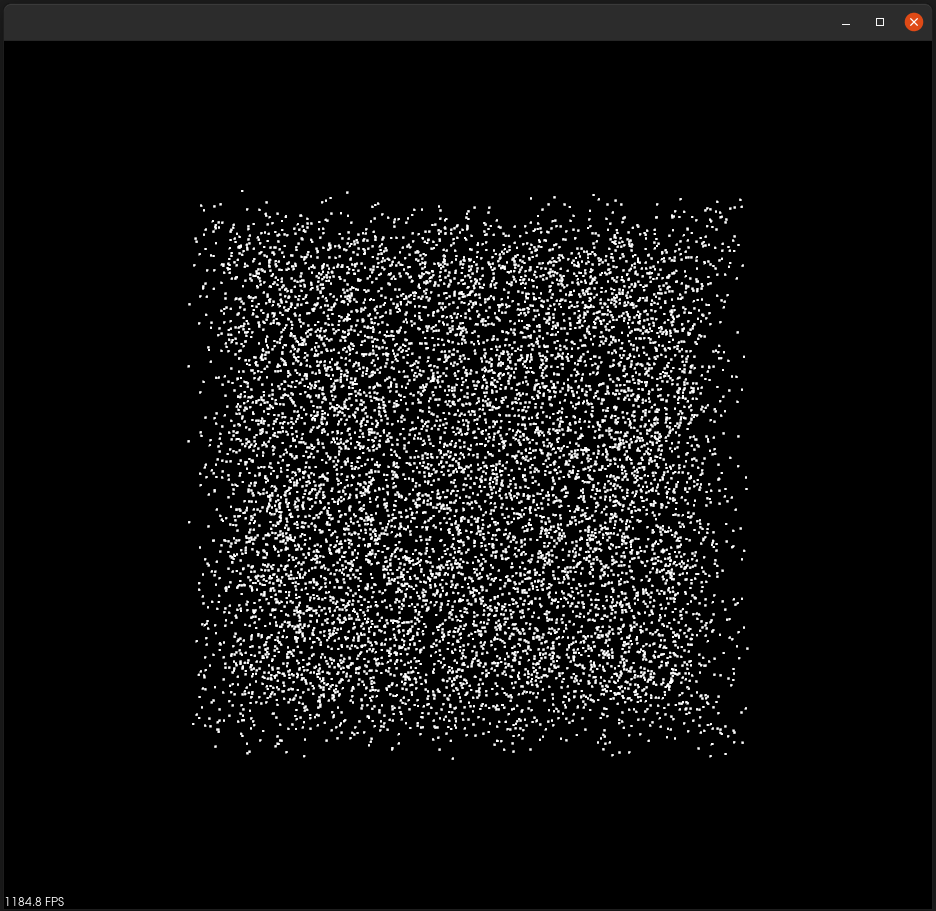Click the 1184.8 FPS counter text

(34, 901)
